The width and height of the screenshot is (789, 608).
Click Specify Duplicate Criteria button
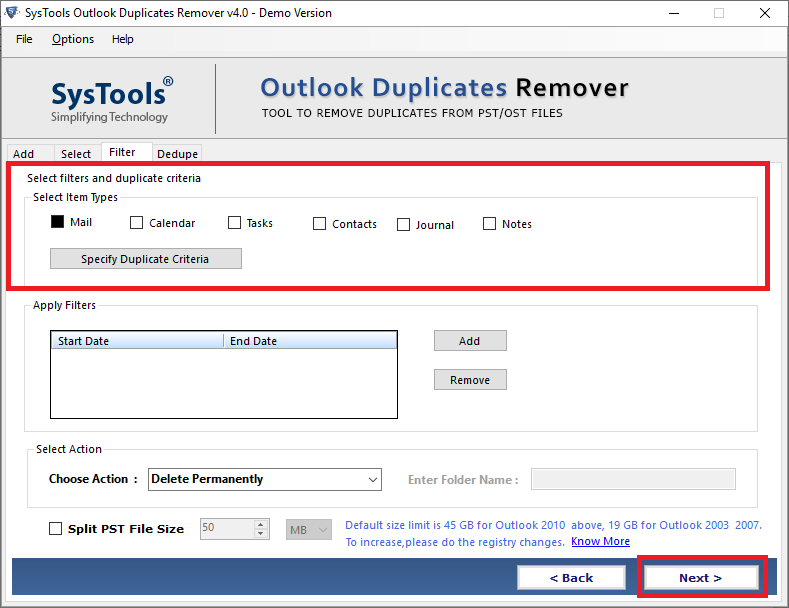pos(146,259)
